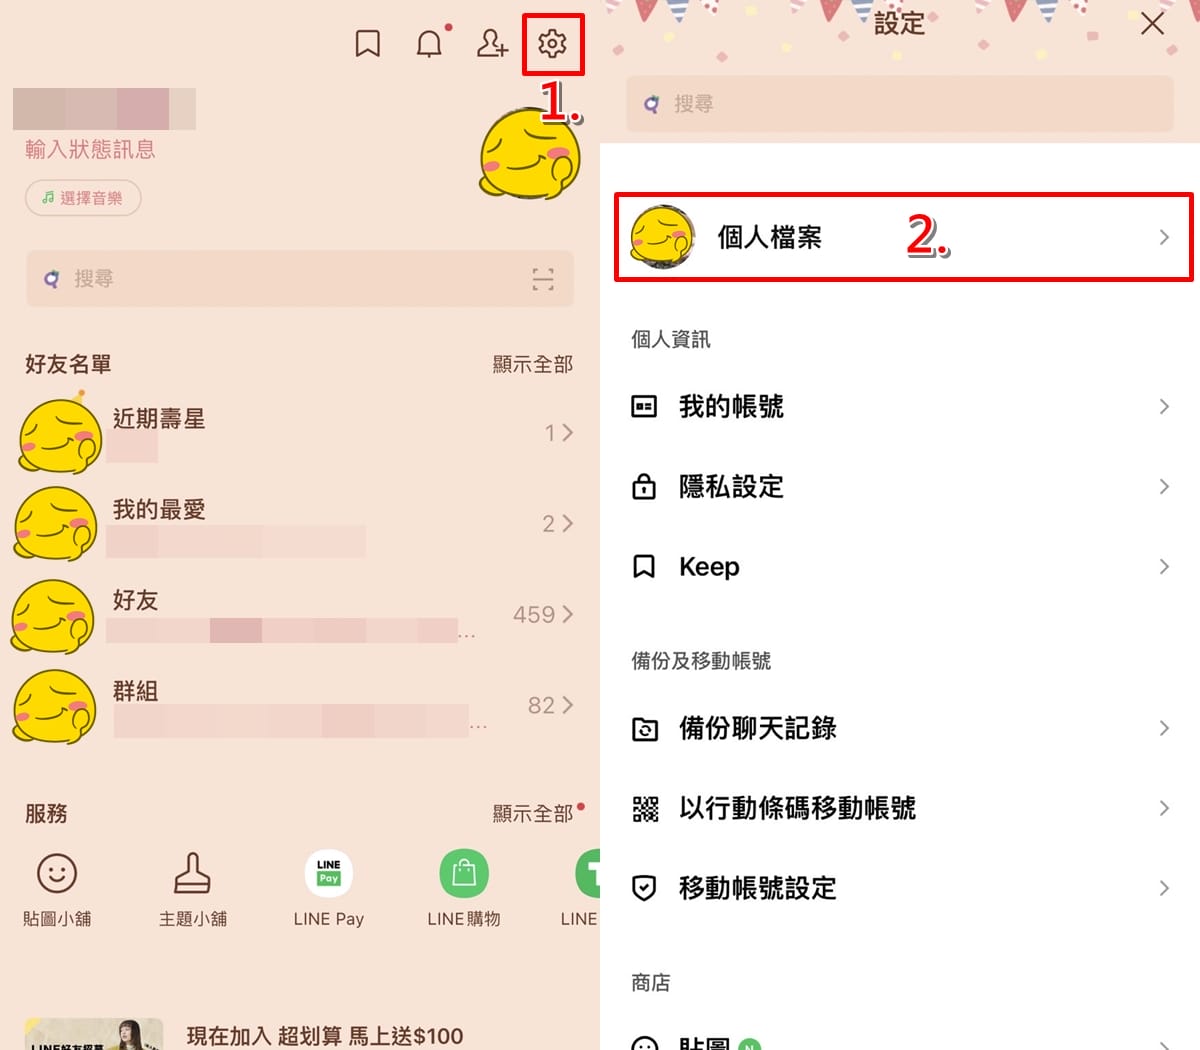The width and height of the screenshot is (1200, 1050).
Task: Select 備份聊天記錄 backup option
Action: click(900, 728)
